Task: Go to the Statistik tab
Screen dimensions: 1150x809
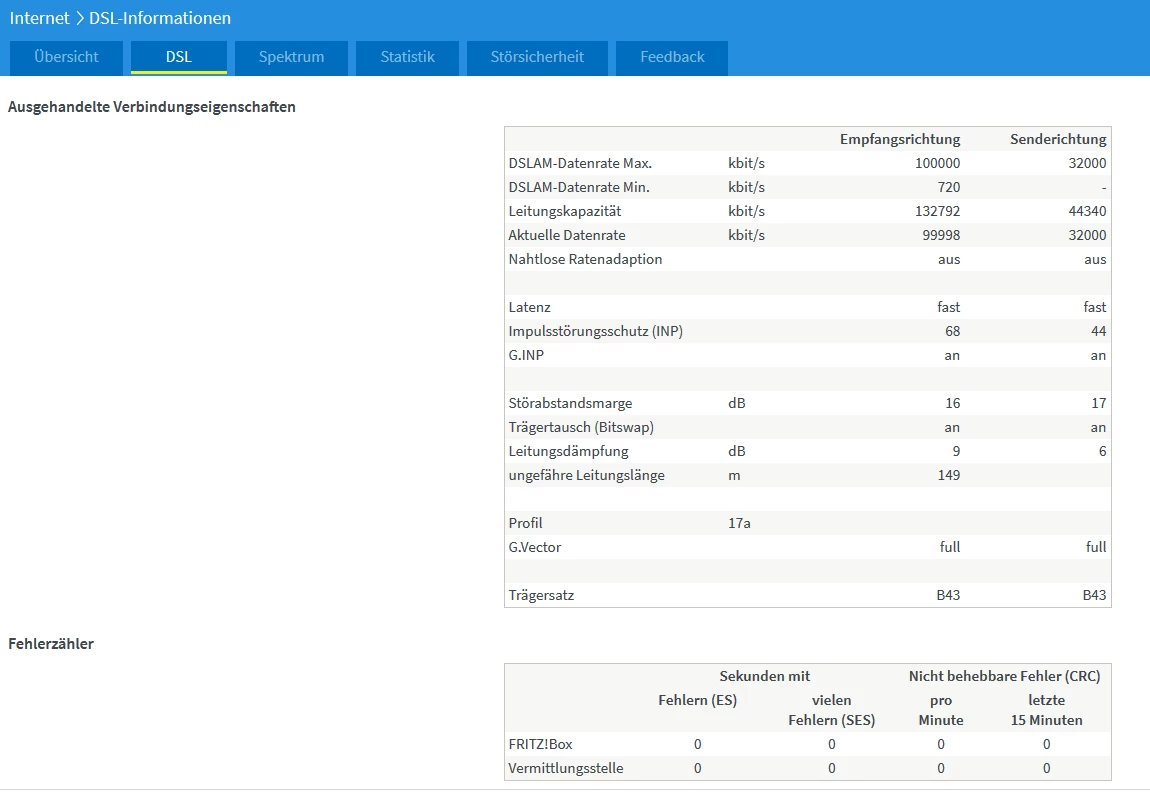Action: 407,57
